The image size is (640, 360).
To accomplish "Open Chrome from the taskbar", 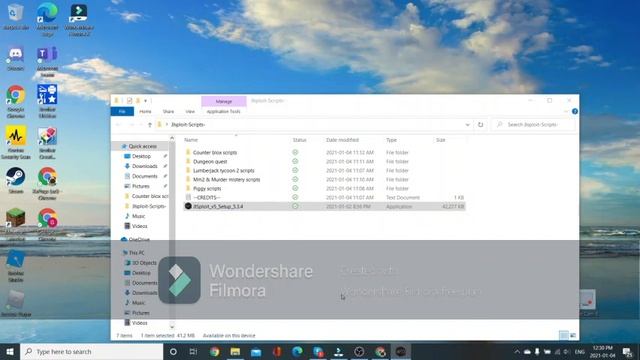I will [x=214, y=351].
